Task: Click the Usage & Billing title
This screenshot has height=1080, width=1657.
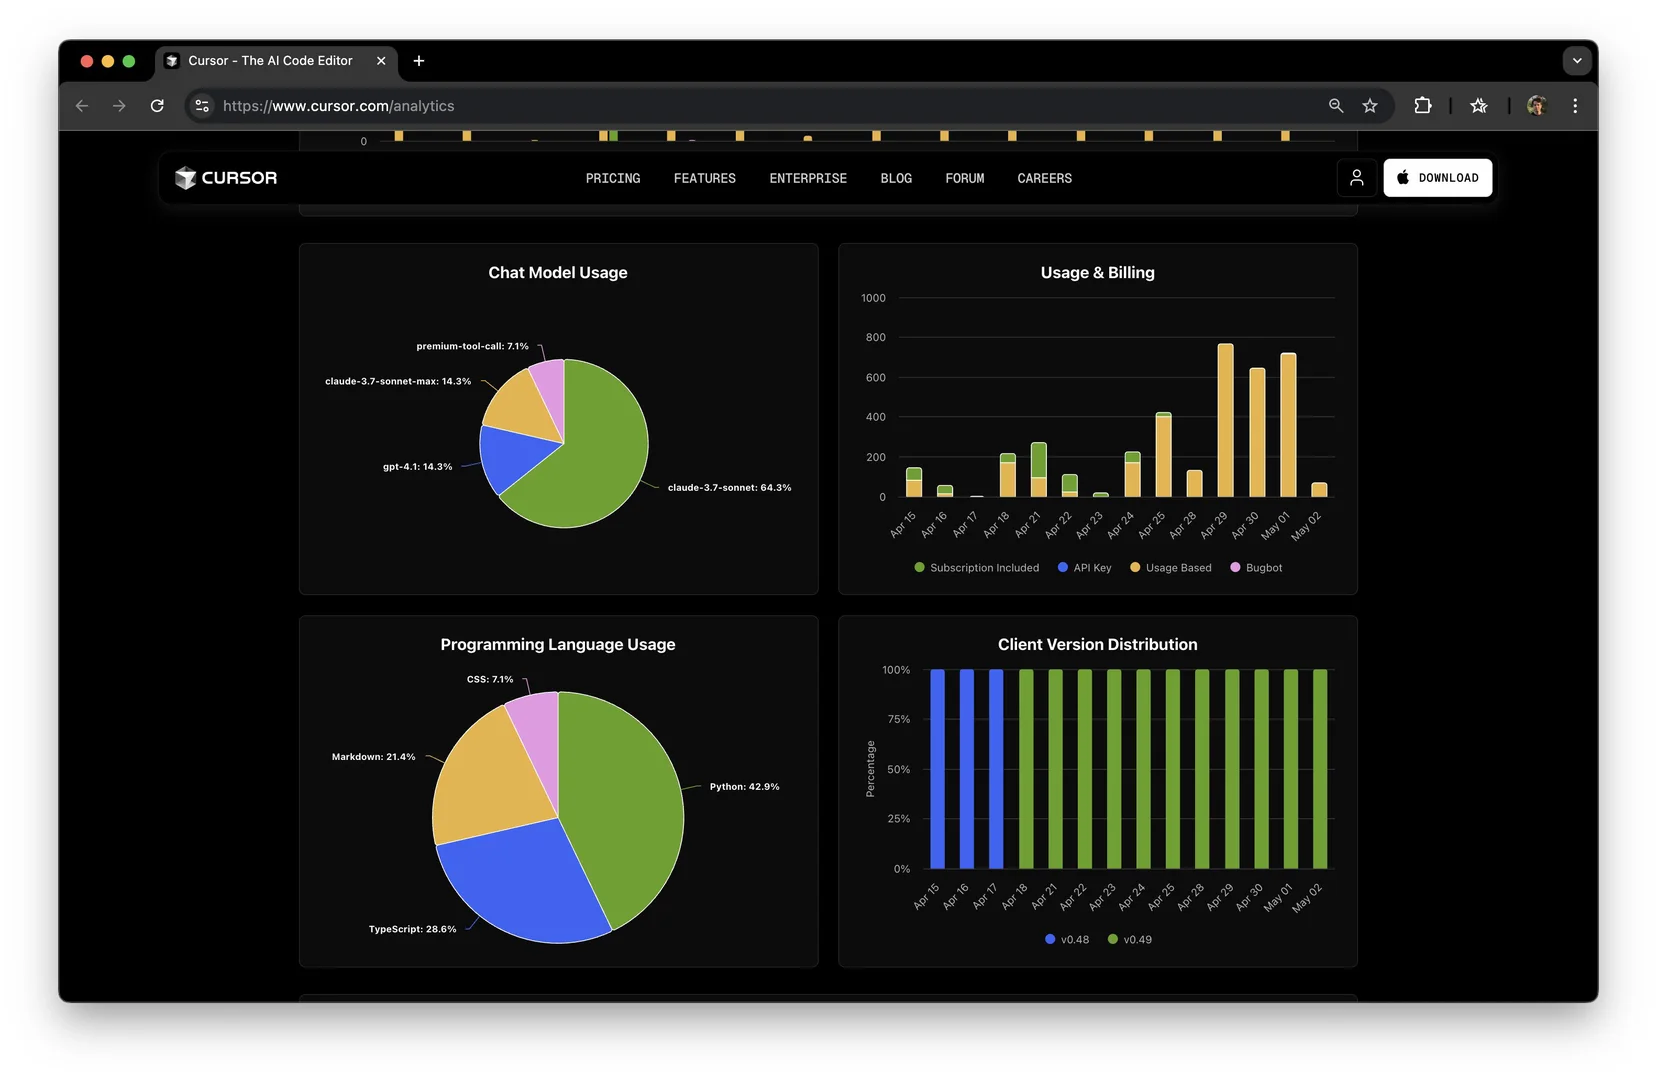Action: (1097, 273)
